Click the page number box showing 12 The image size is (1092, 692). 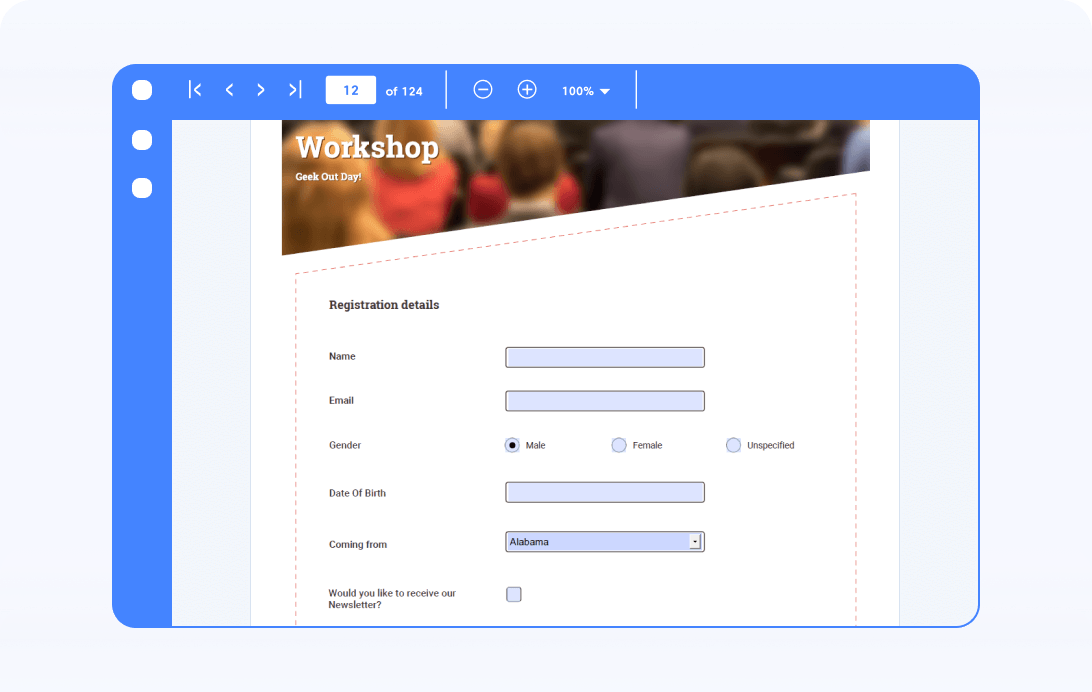(350, 89)
